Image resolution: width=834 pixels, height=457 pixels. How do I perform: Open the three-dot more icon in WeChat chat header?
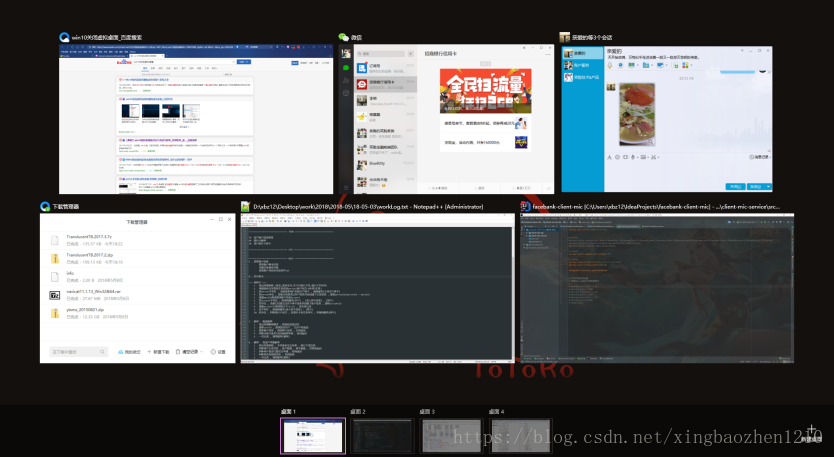click(548, 54)
